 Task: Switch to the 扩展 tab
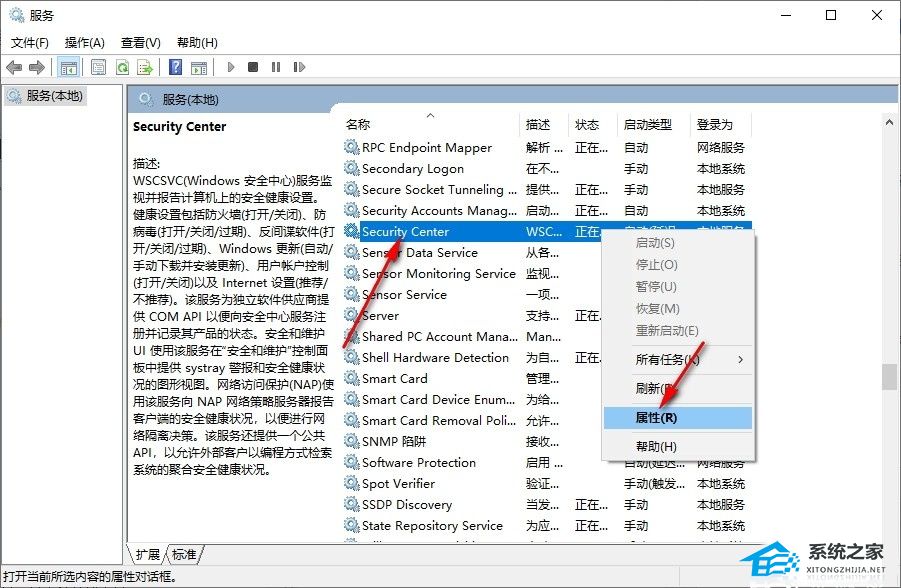pyautogui.click(x=148, y=554)
